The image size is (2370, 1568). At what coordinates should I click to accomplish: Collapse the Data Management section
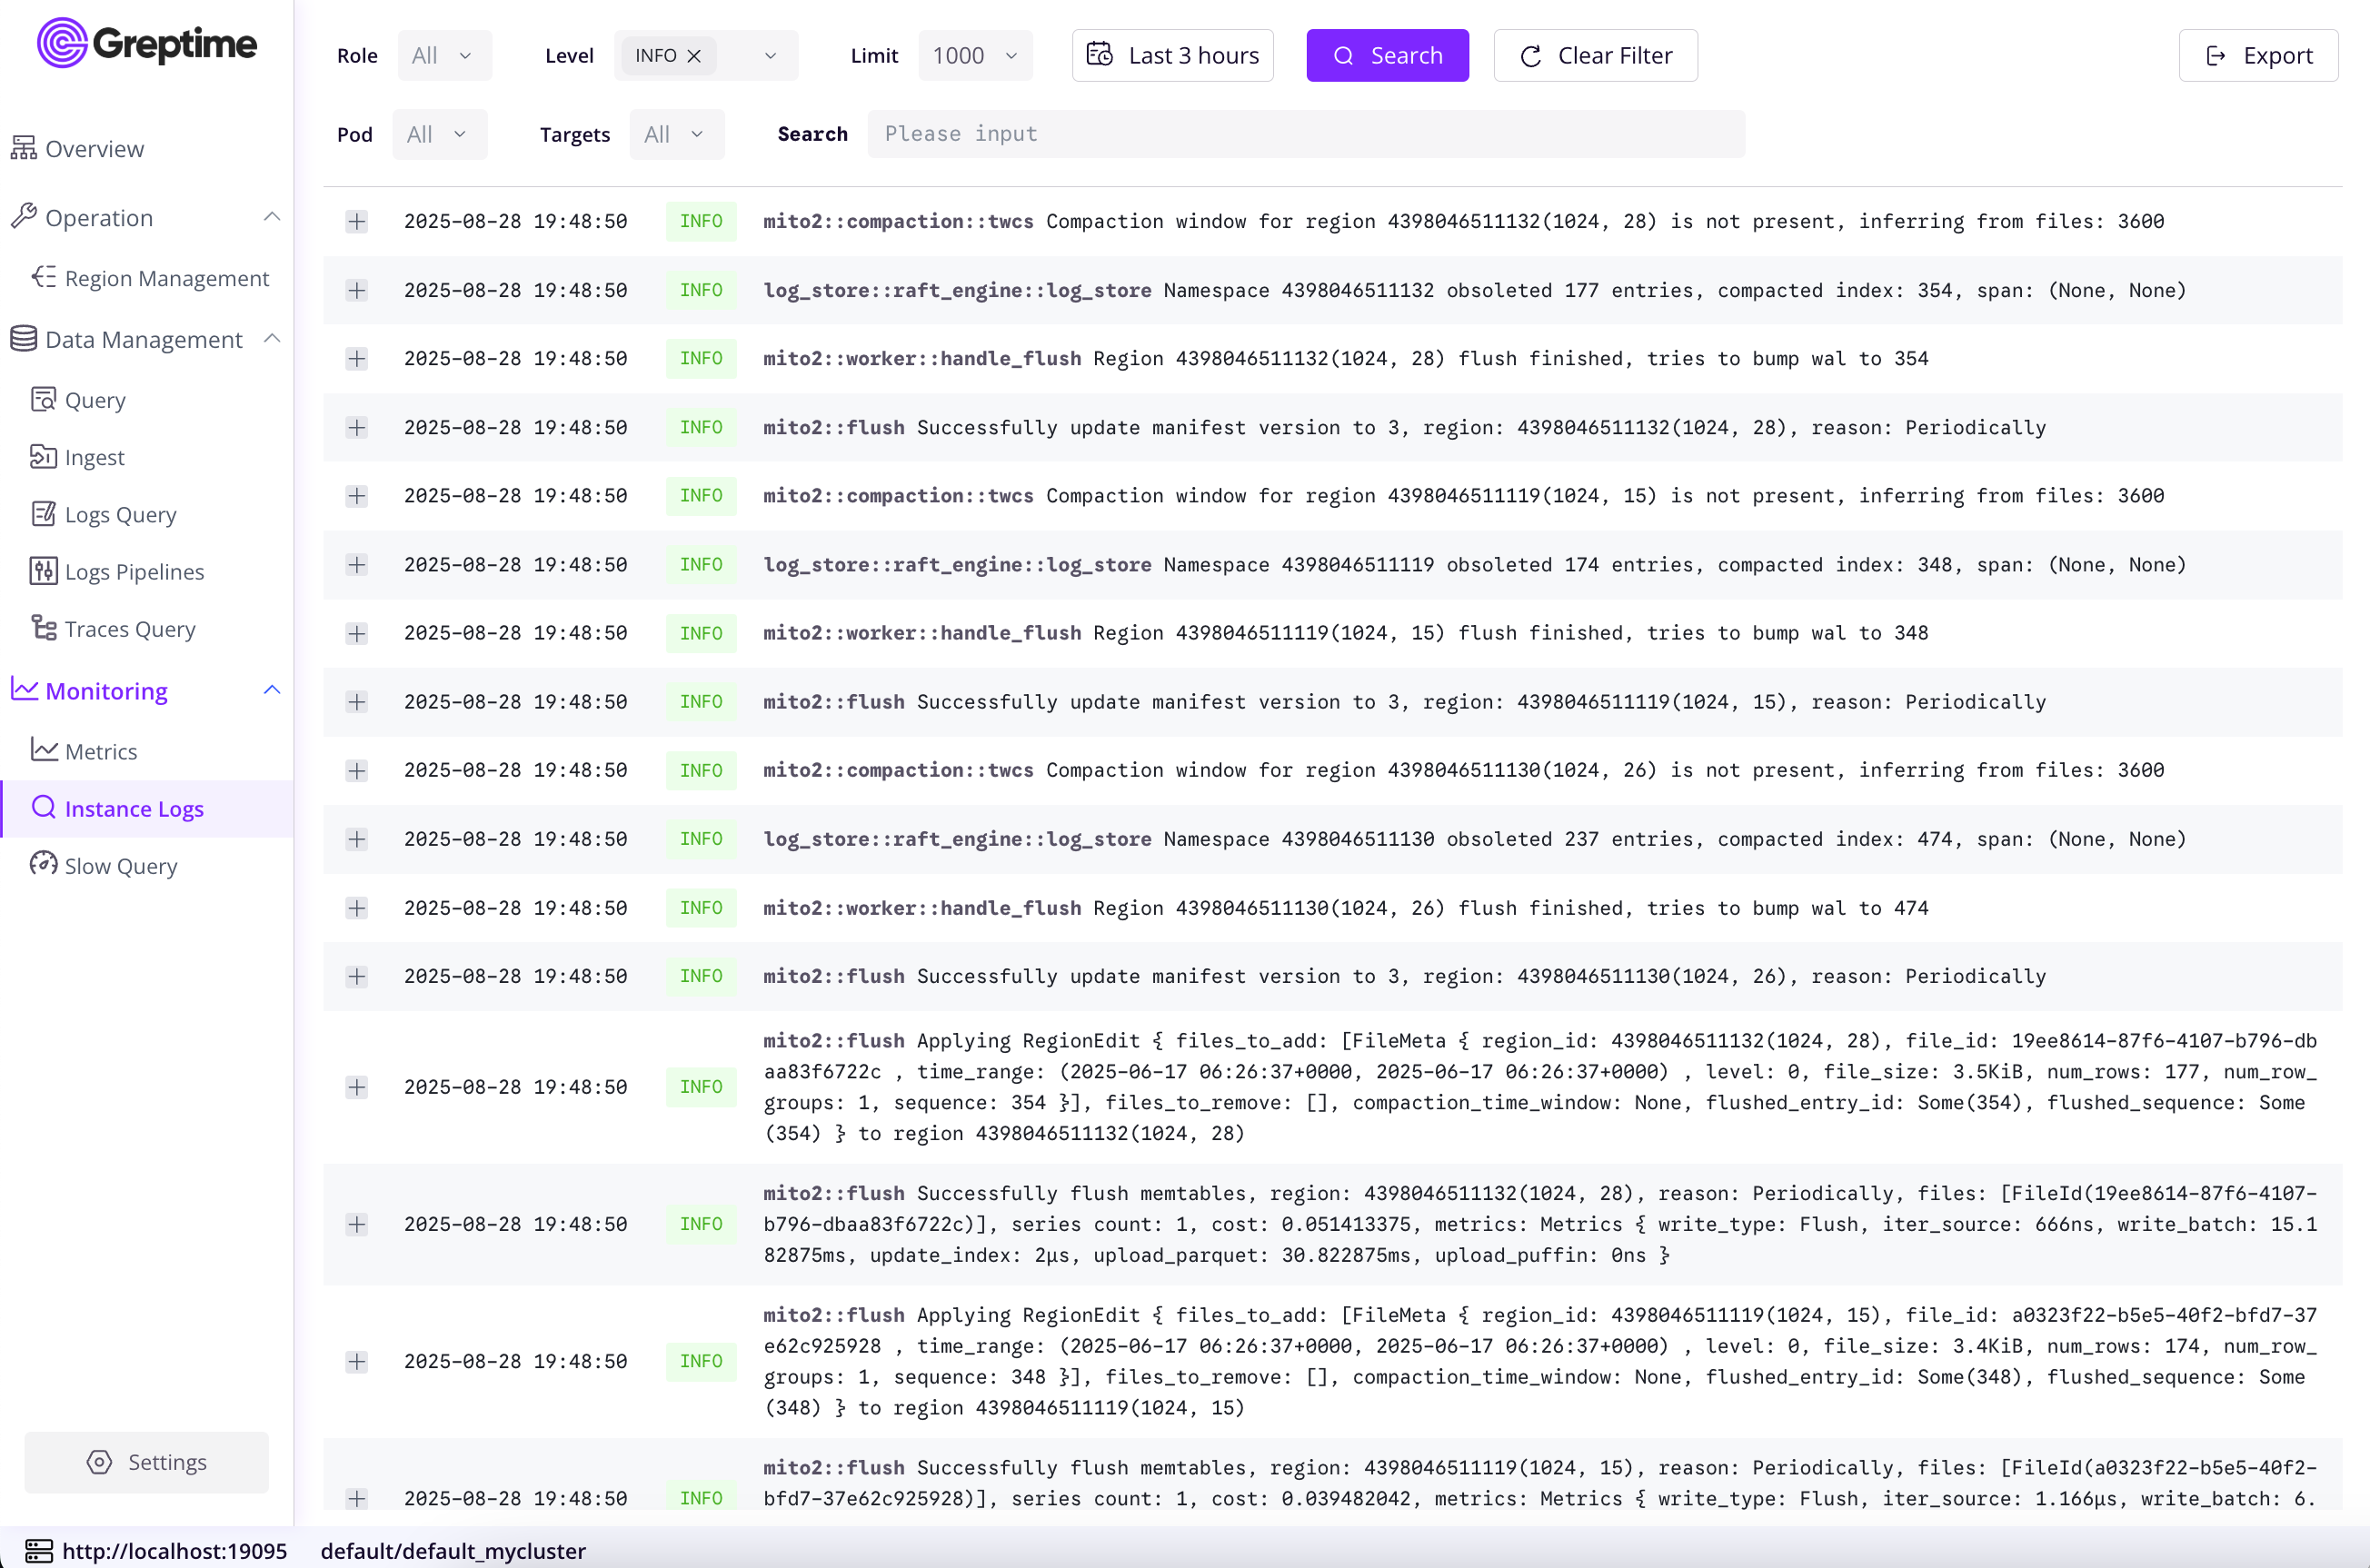point(272,339)
